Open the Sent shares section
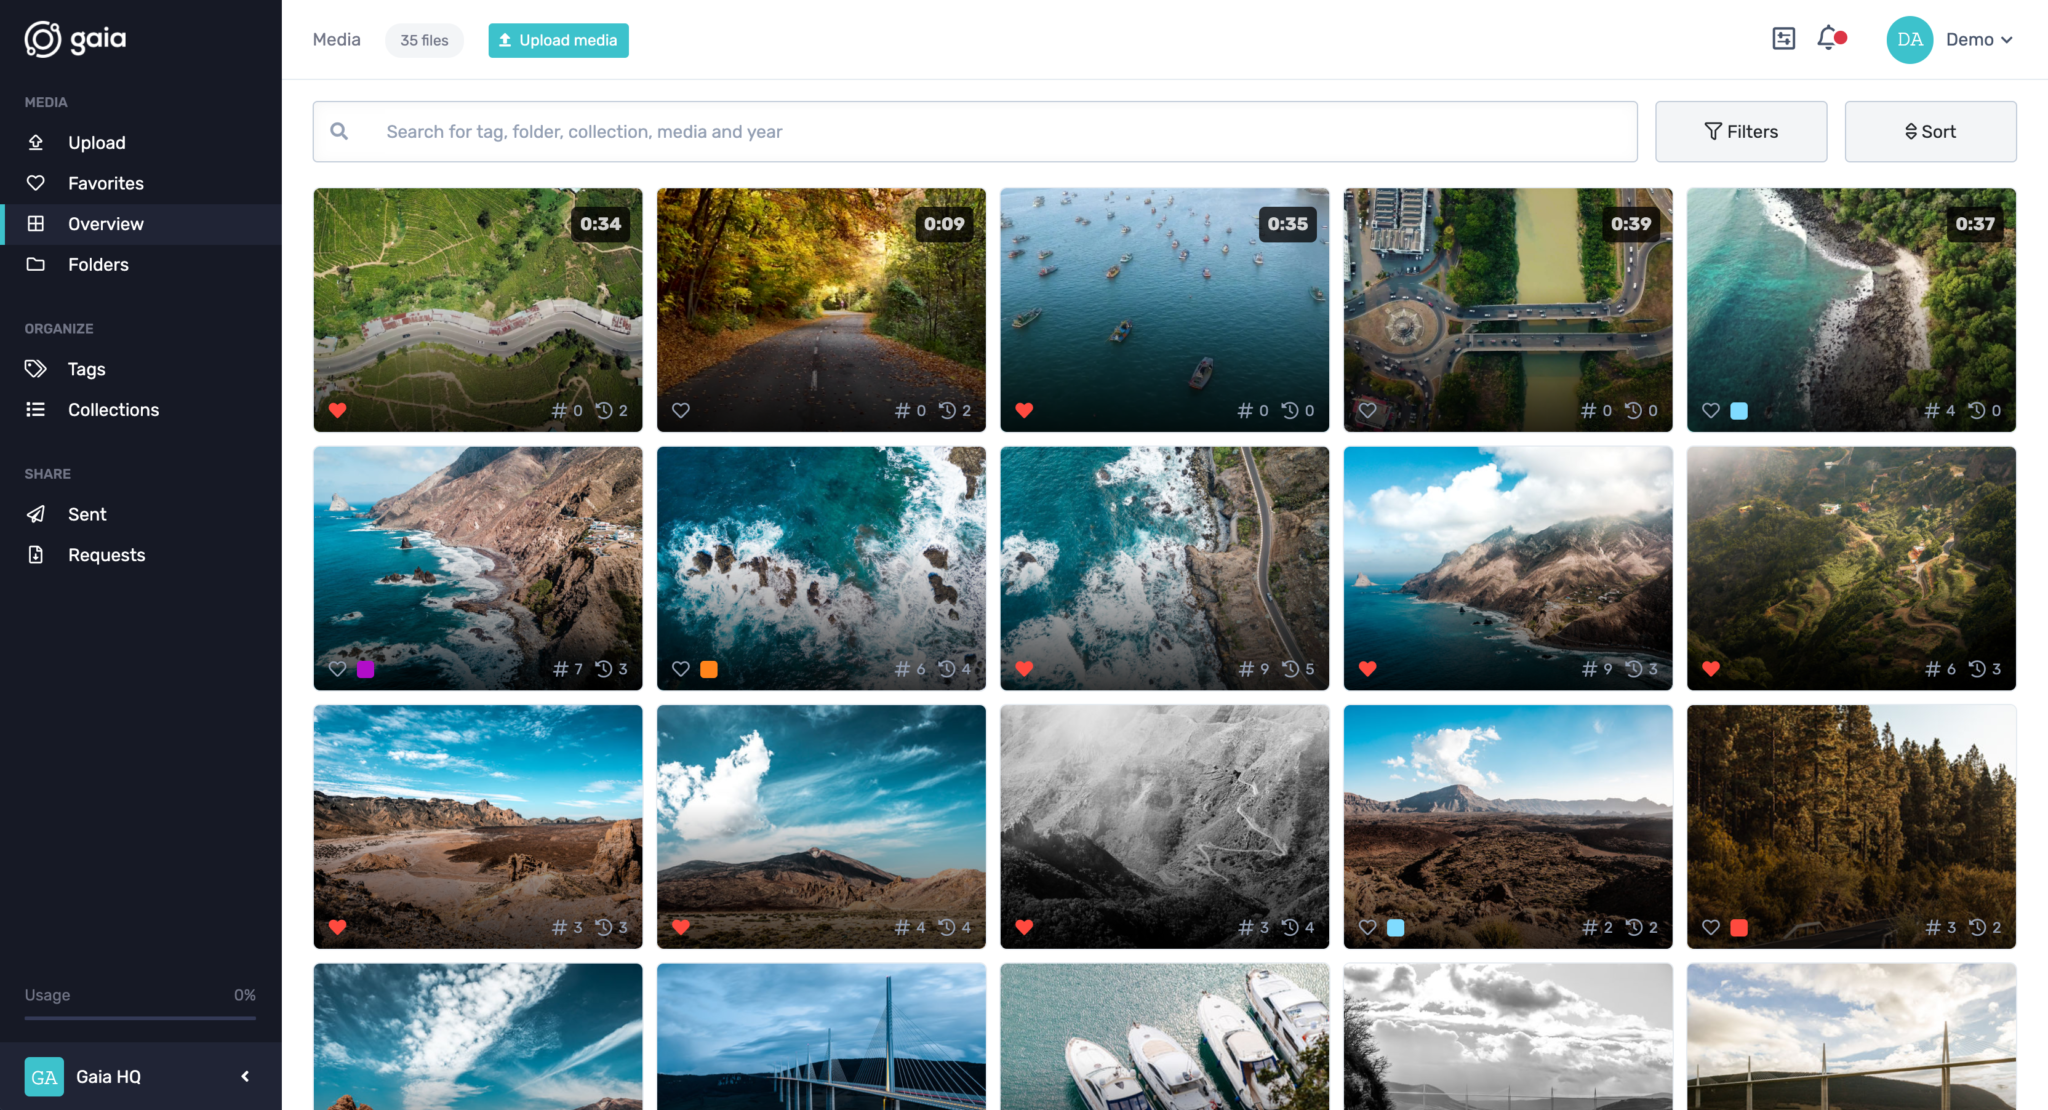 (x=87, y=513)
